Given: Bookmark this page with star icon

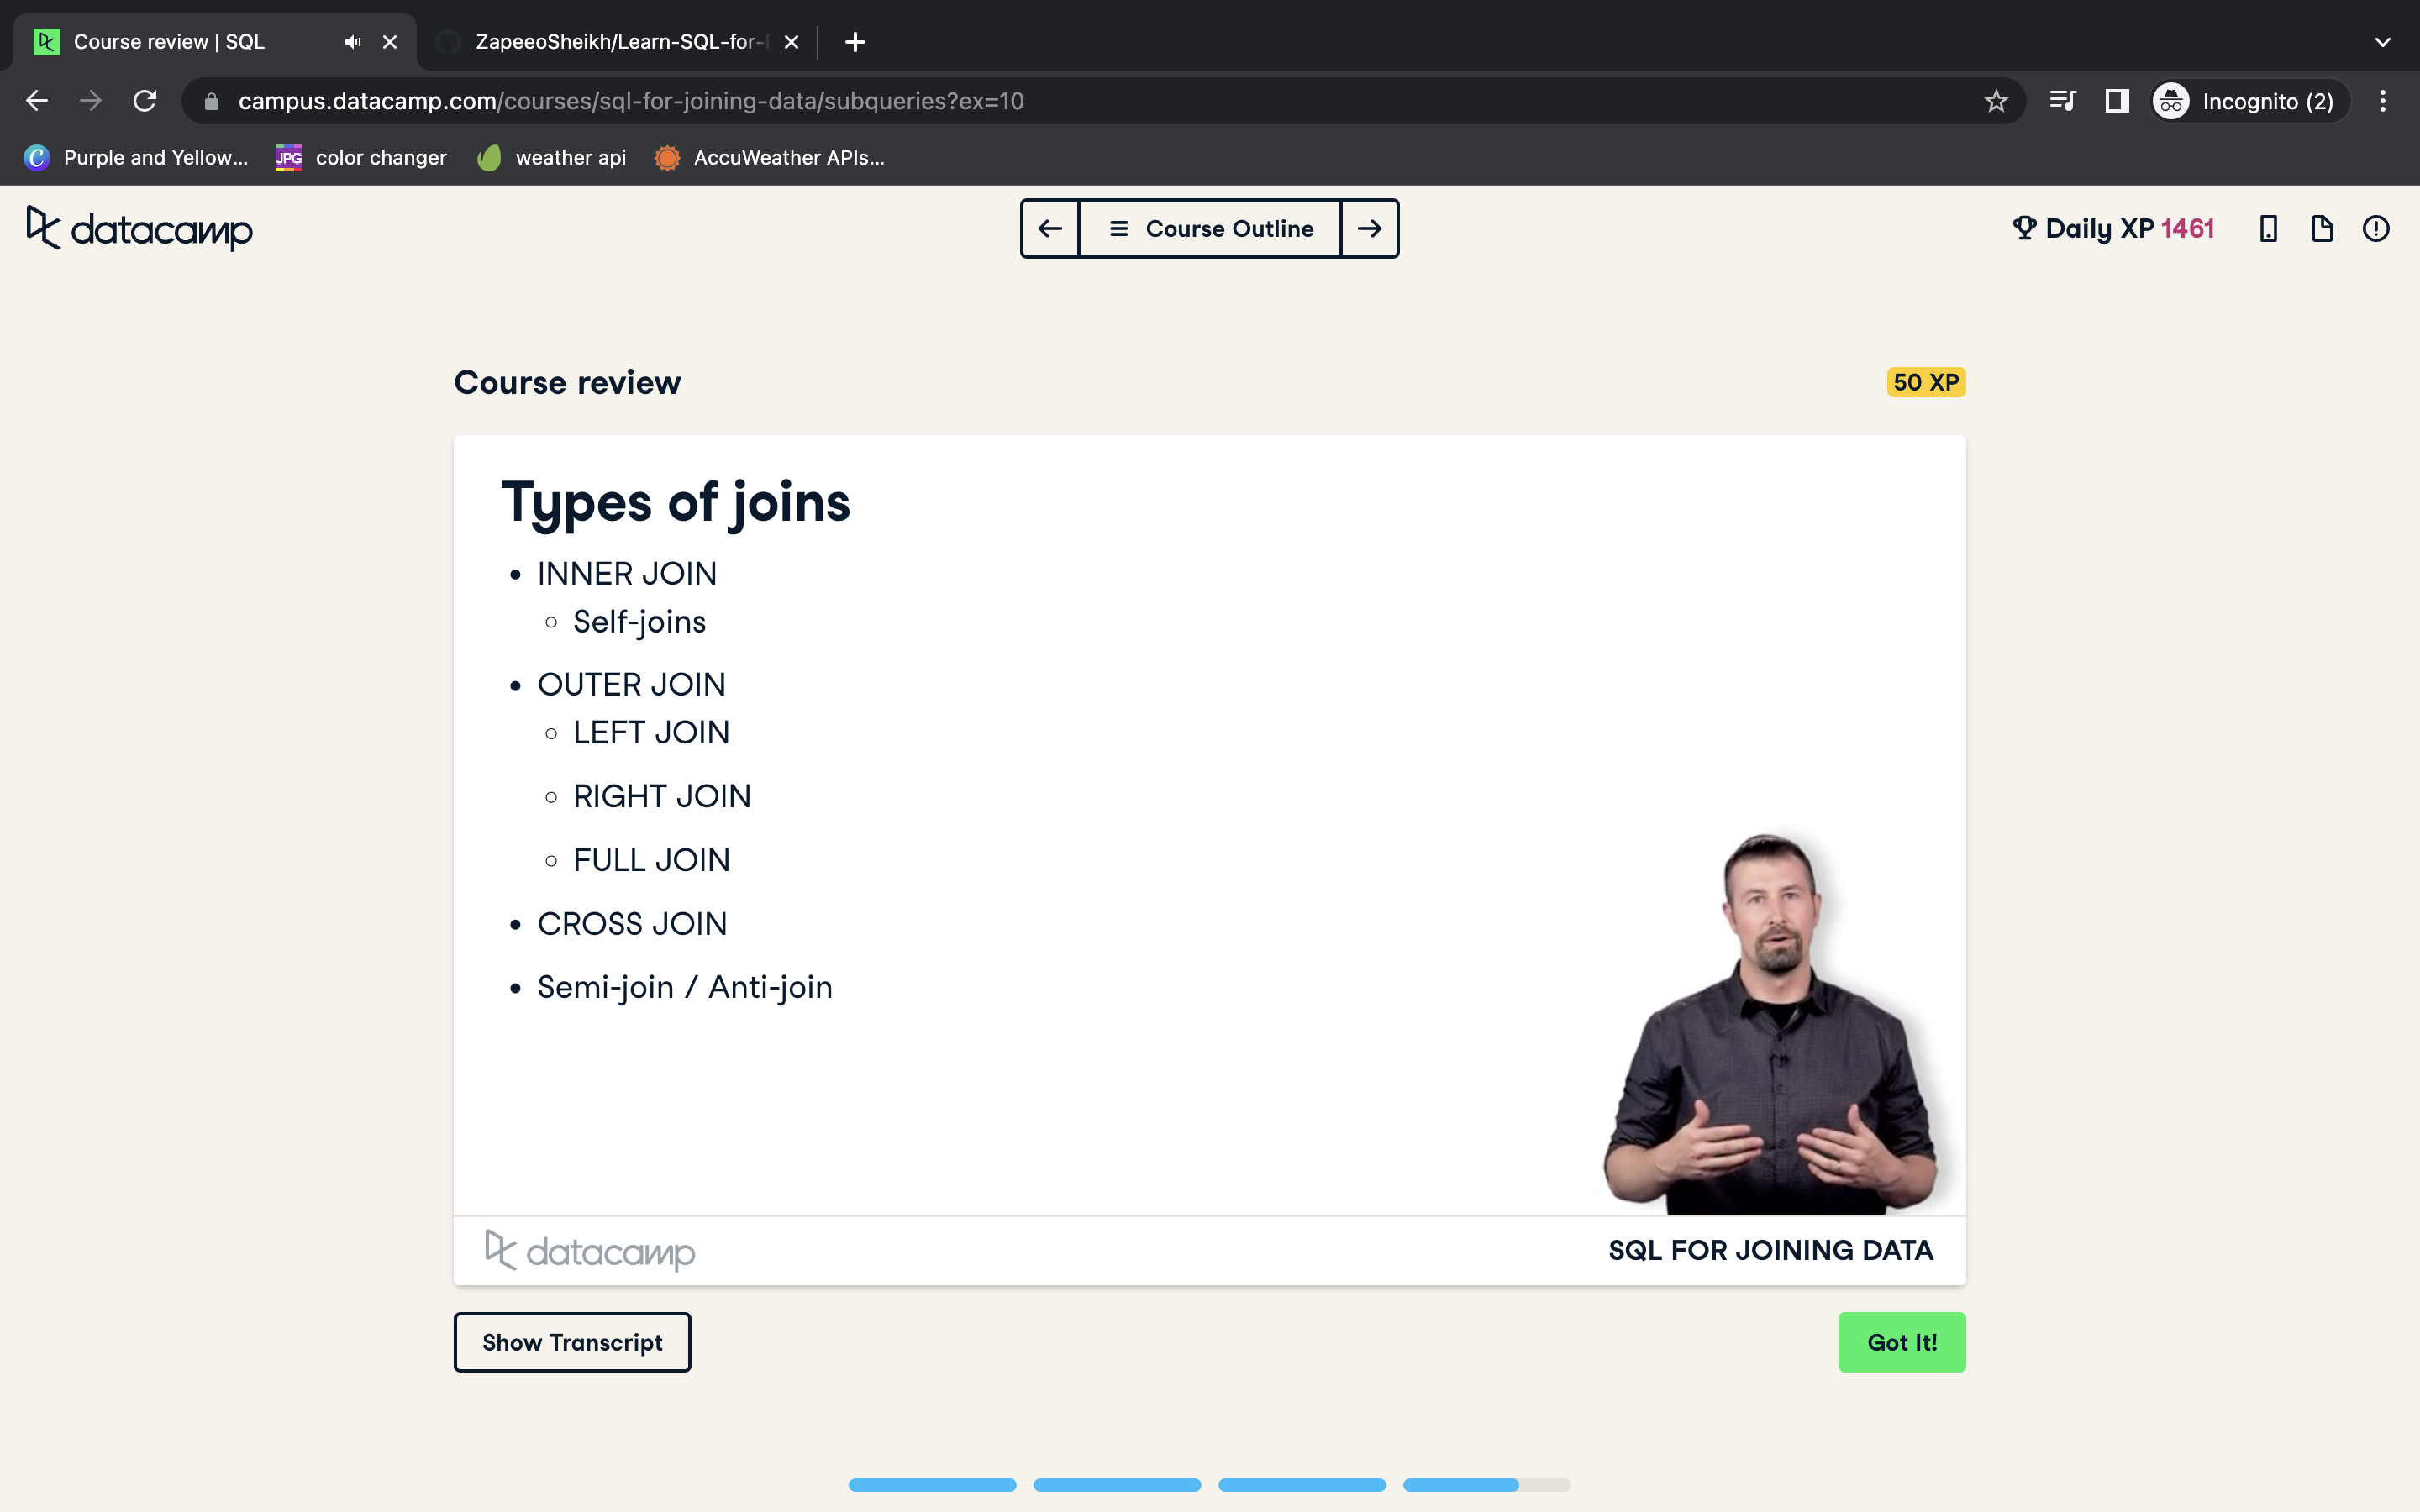Looking at the screenshot, I should click(x=1996, y=101).
